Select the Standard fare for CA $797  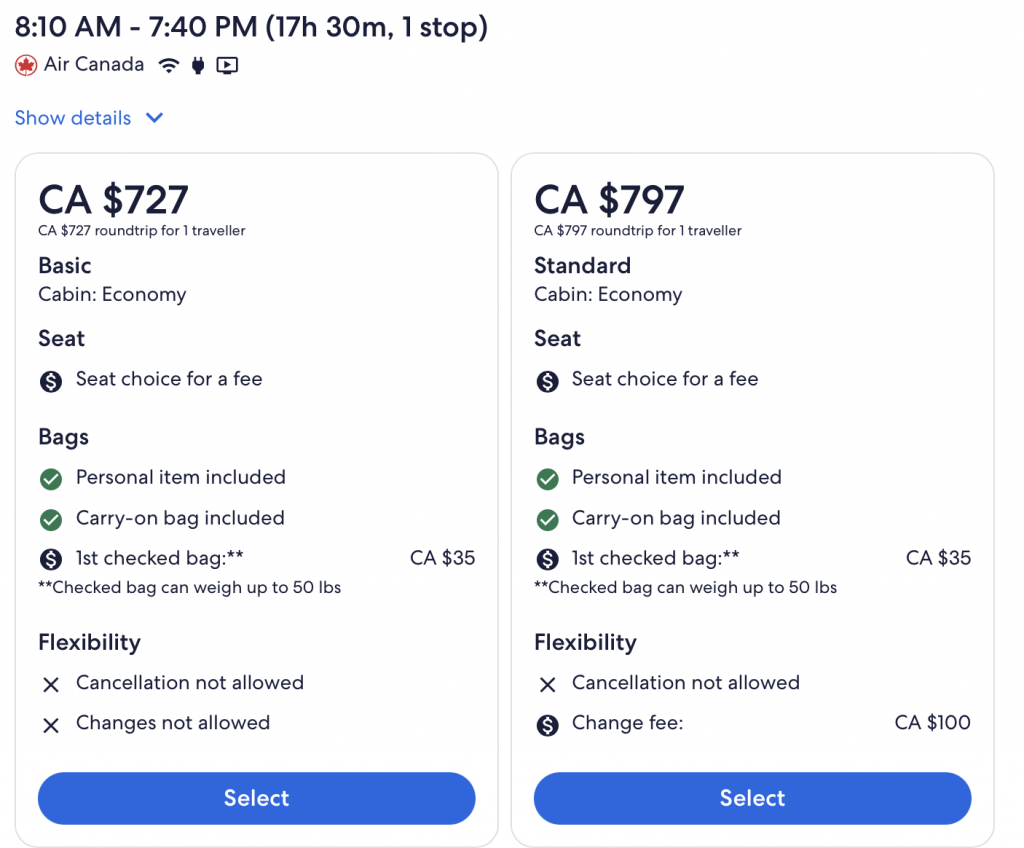(752, 798)
